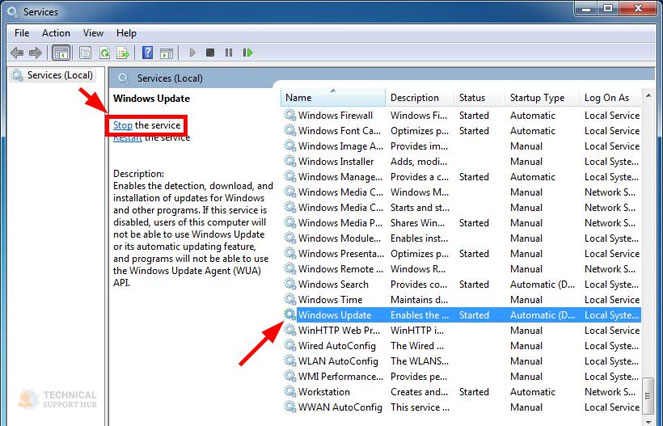
Task: Sort by the Status column header
Action: pyautogui.click(x=479, y=98)
